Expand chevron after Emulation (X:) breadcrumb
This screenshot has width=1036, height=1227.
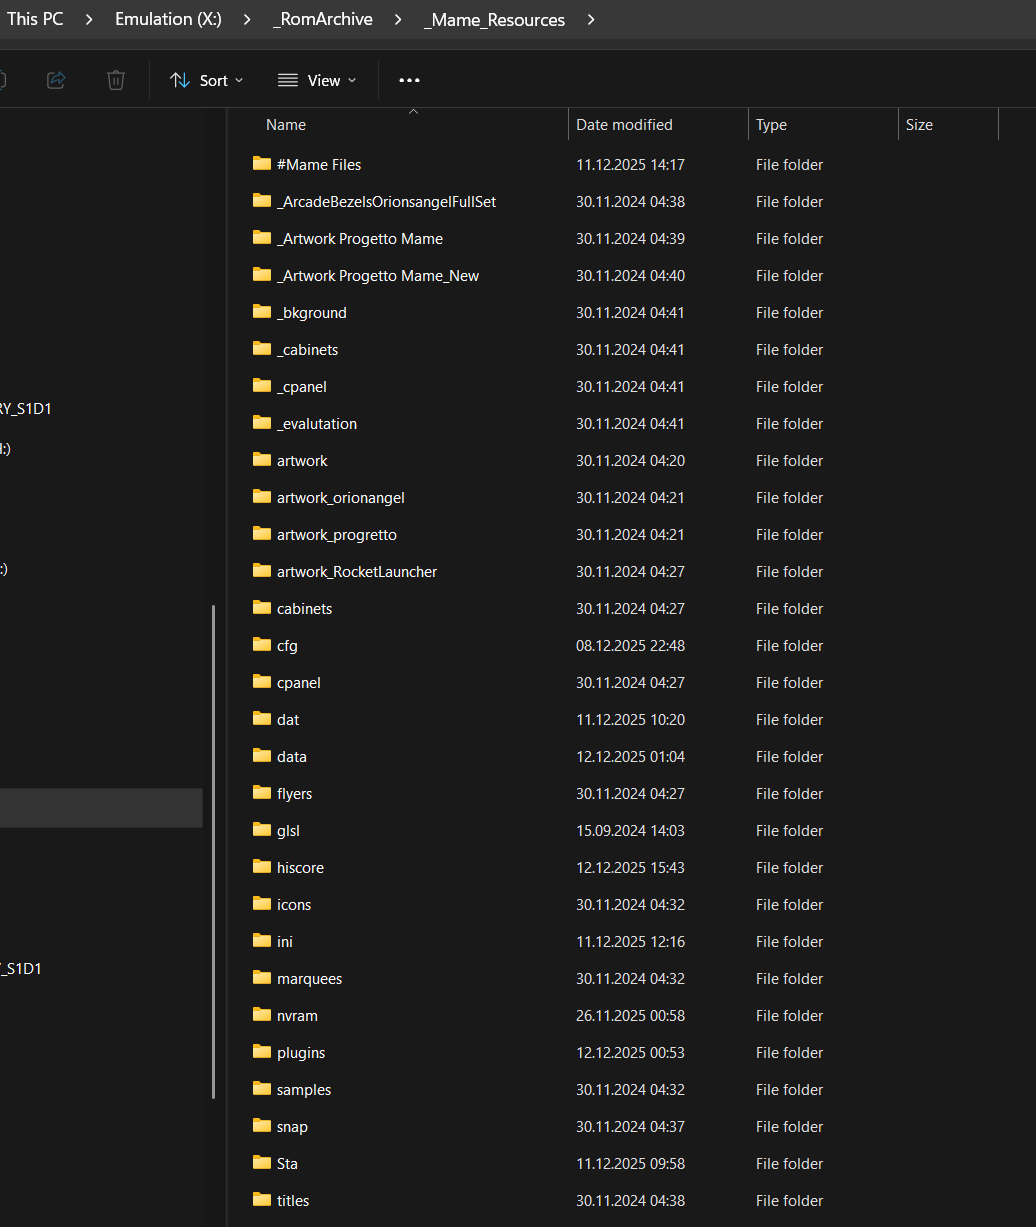(x=246, y=19)
